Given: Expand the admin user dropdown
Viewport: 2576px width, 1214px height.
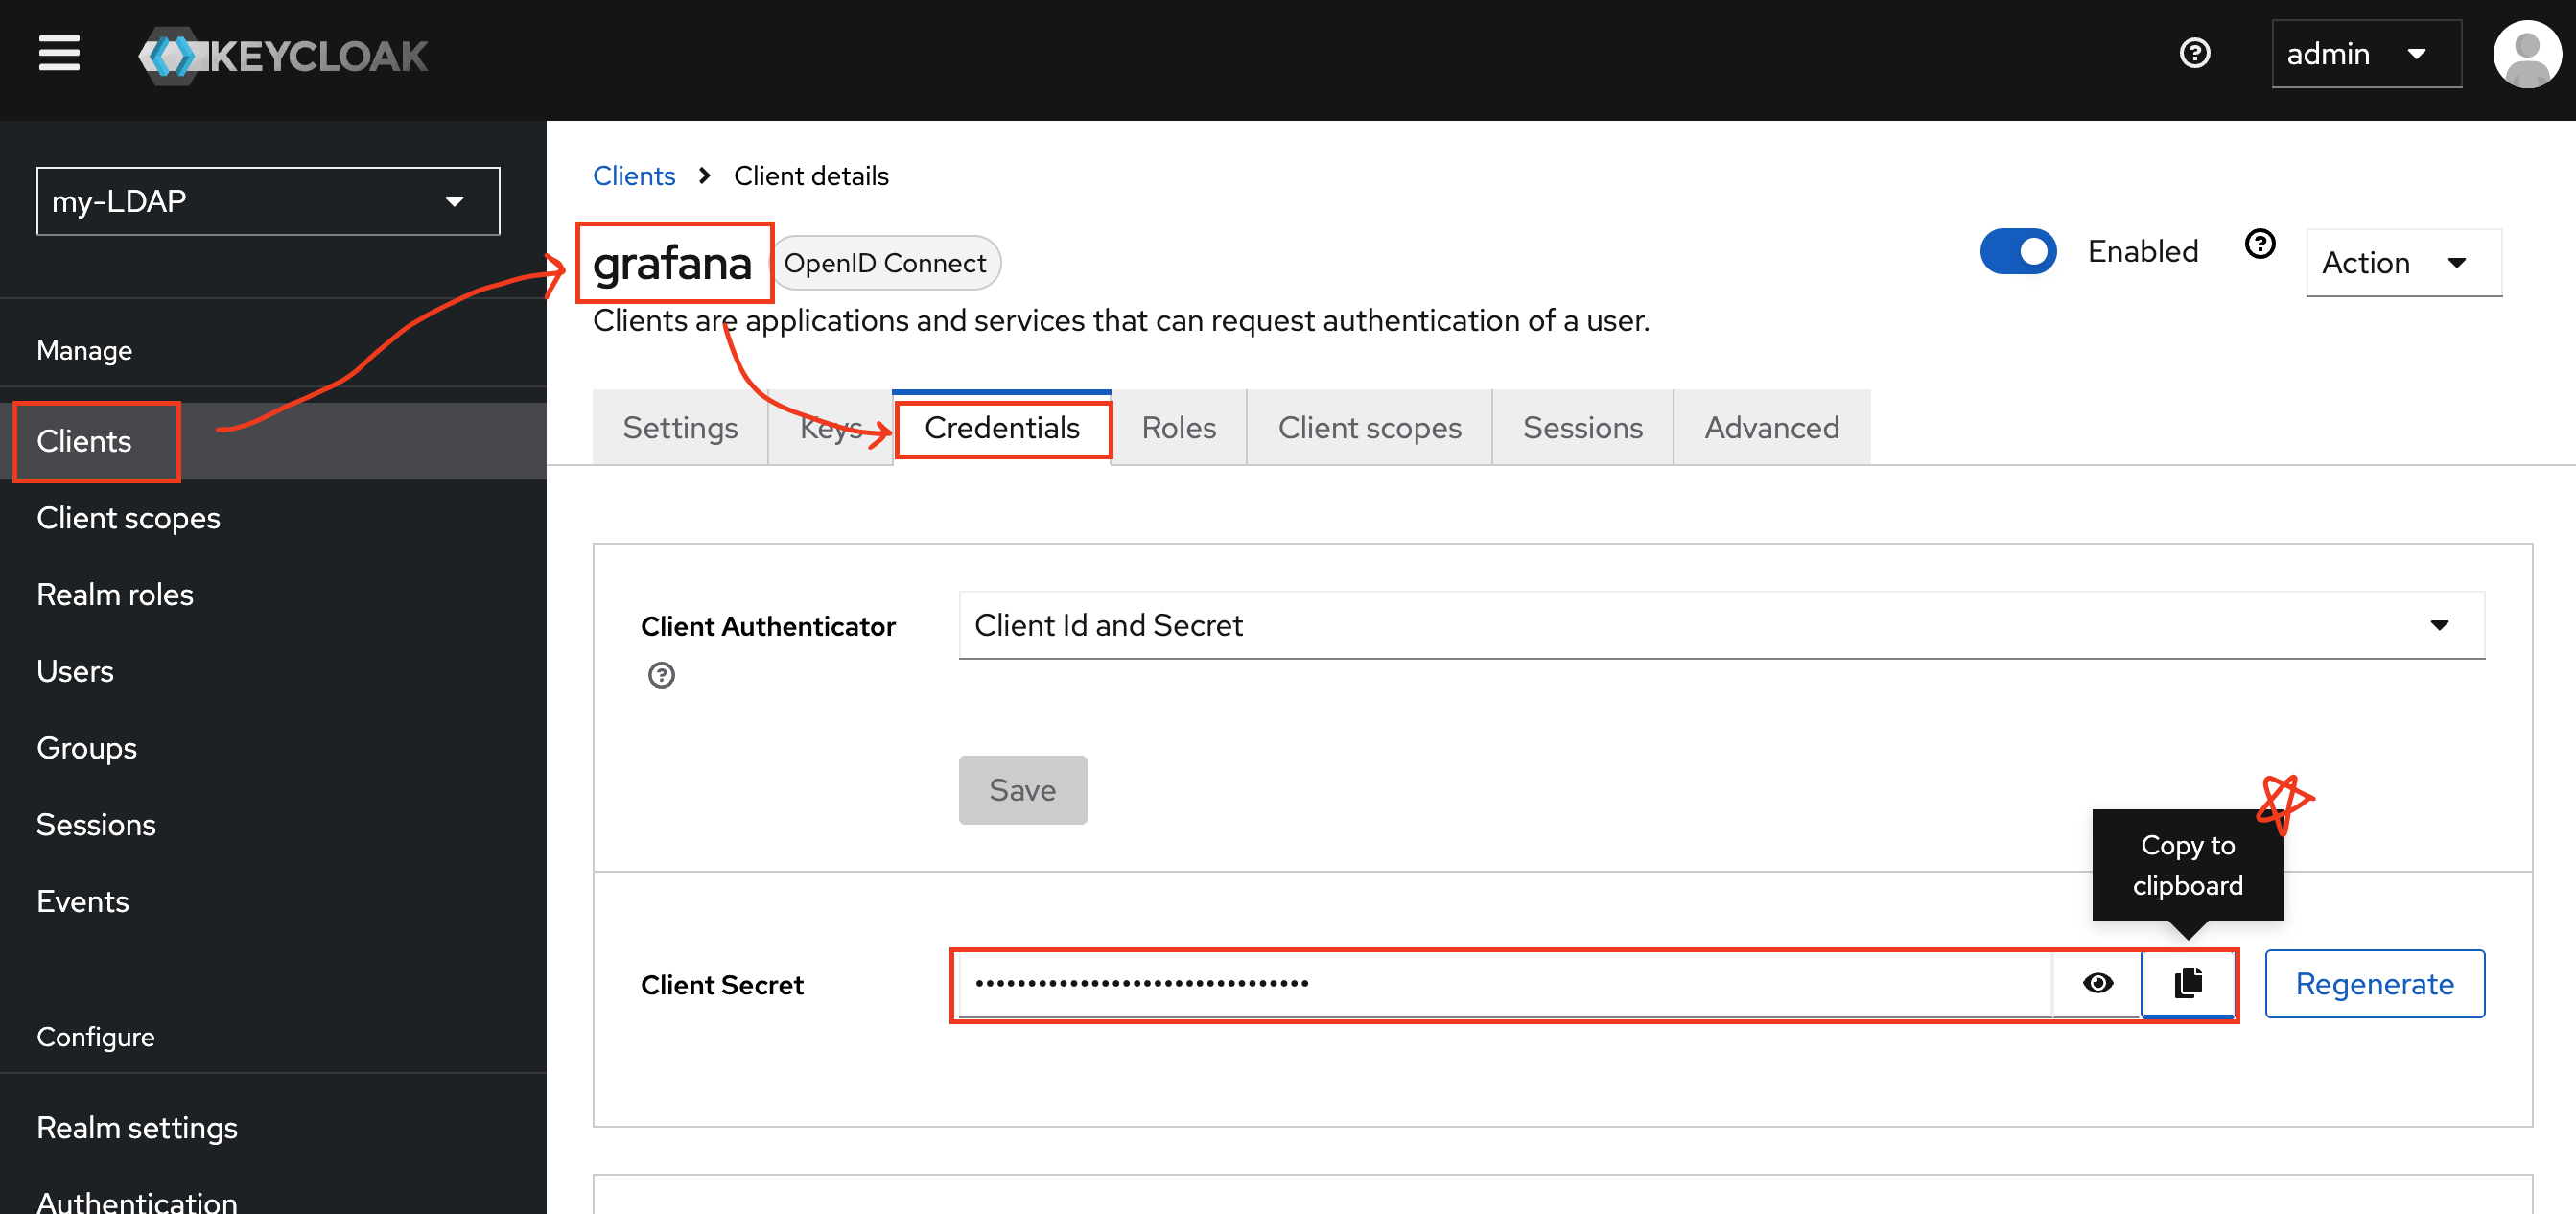Looking at the screenshot, I should pos(2365,54).
